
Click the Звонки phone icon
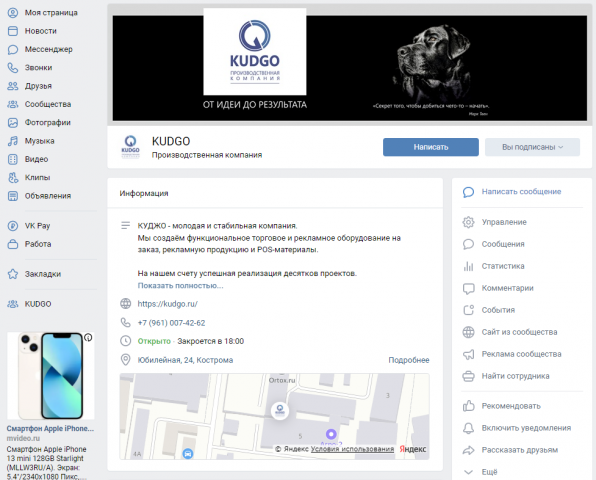click(13, 68)
